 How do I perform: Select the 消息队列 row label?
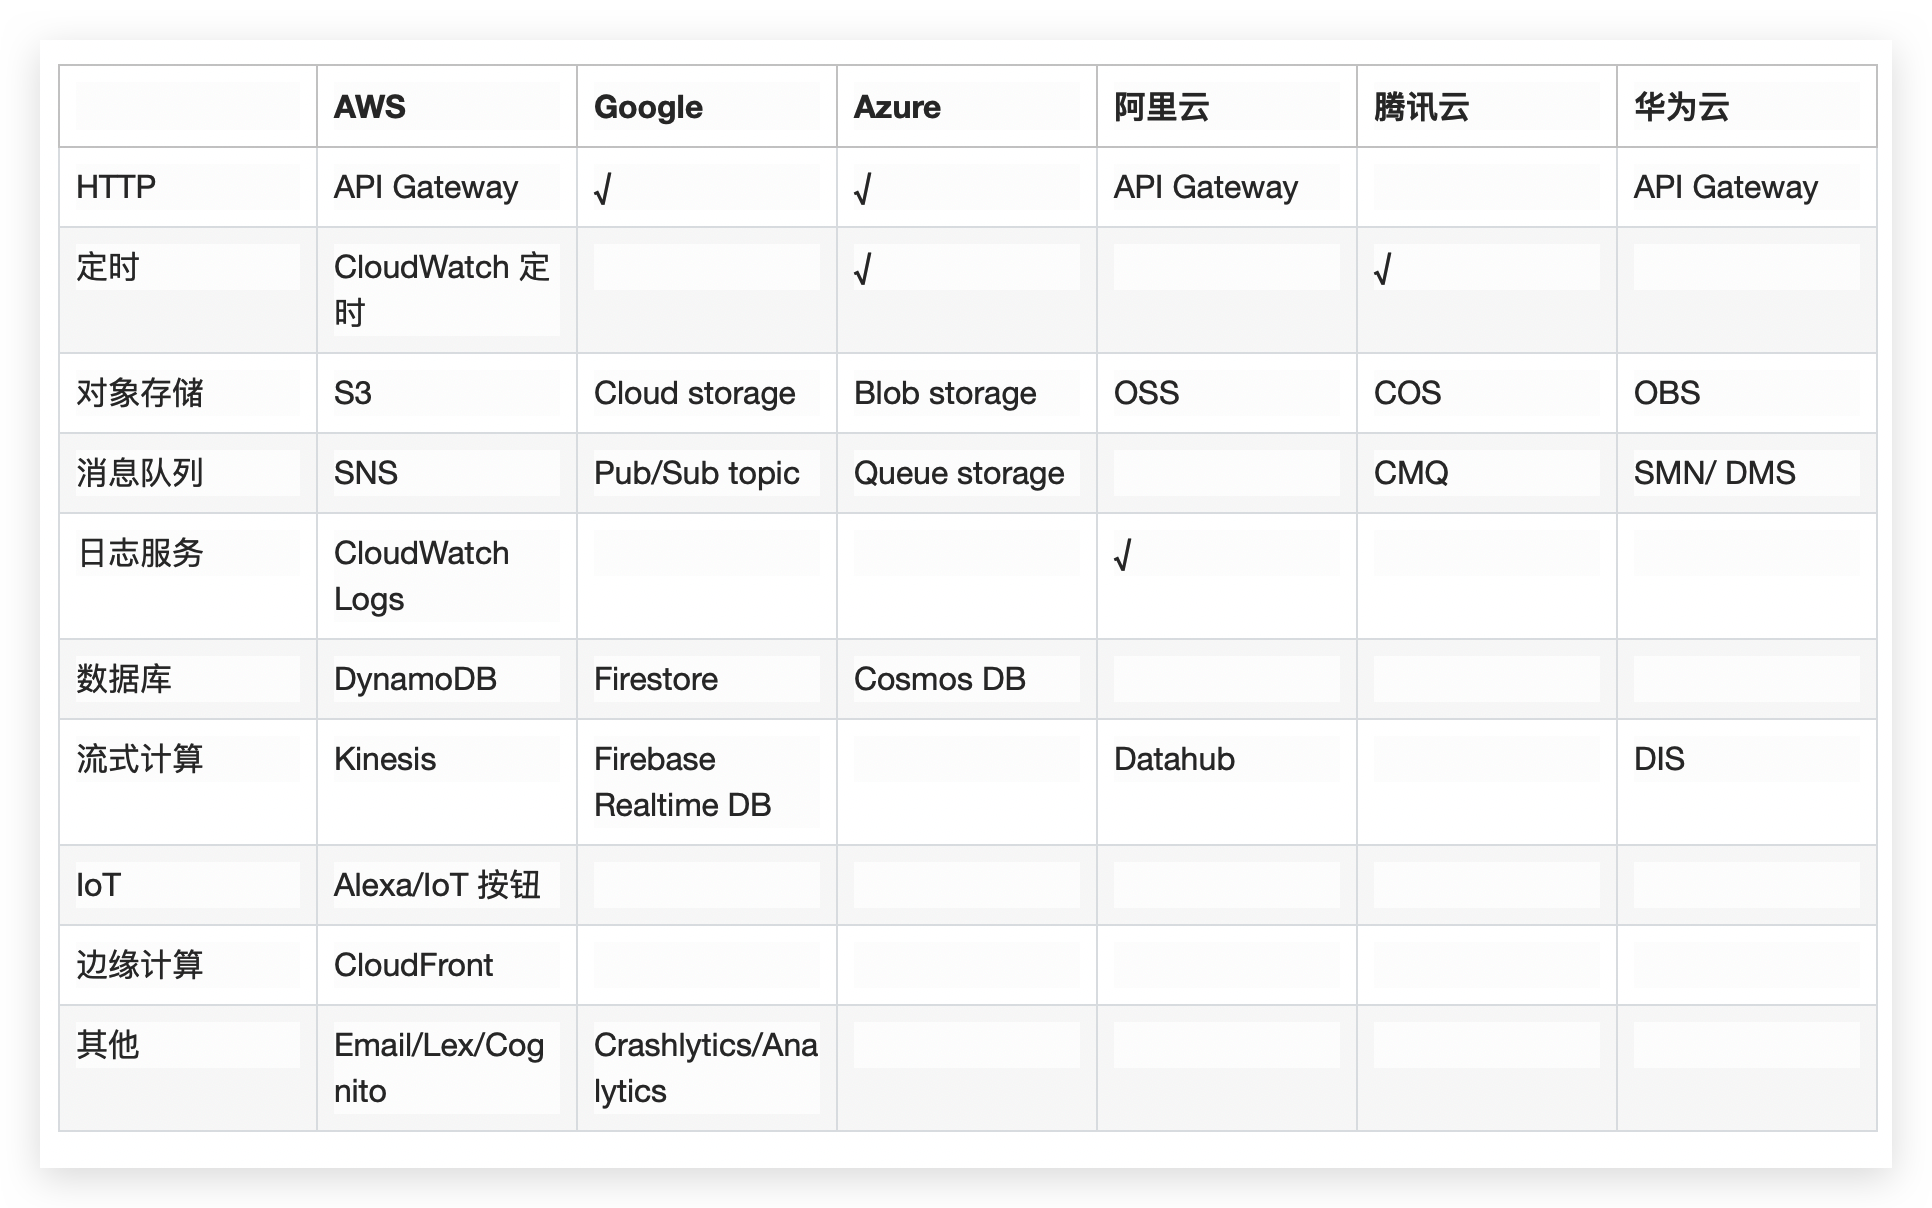[140, 473]
